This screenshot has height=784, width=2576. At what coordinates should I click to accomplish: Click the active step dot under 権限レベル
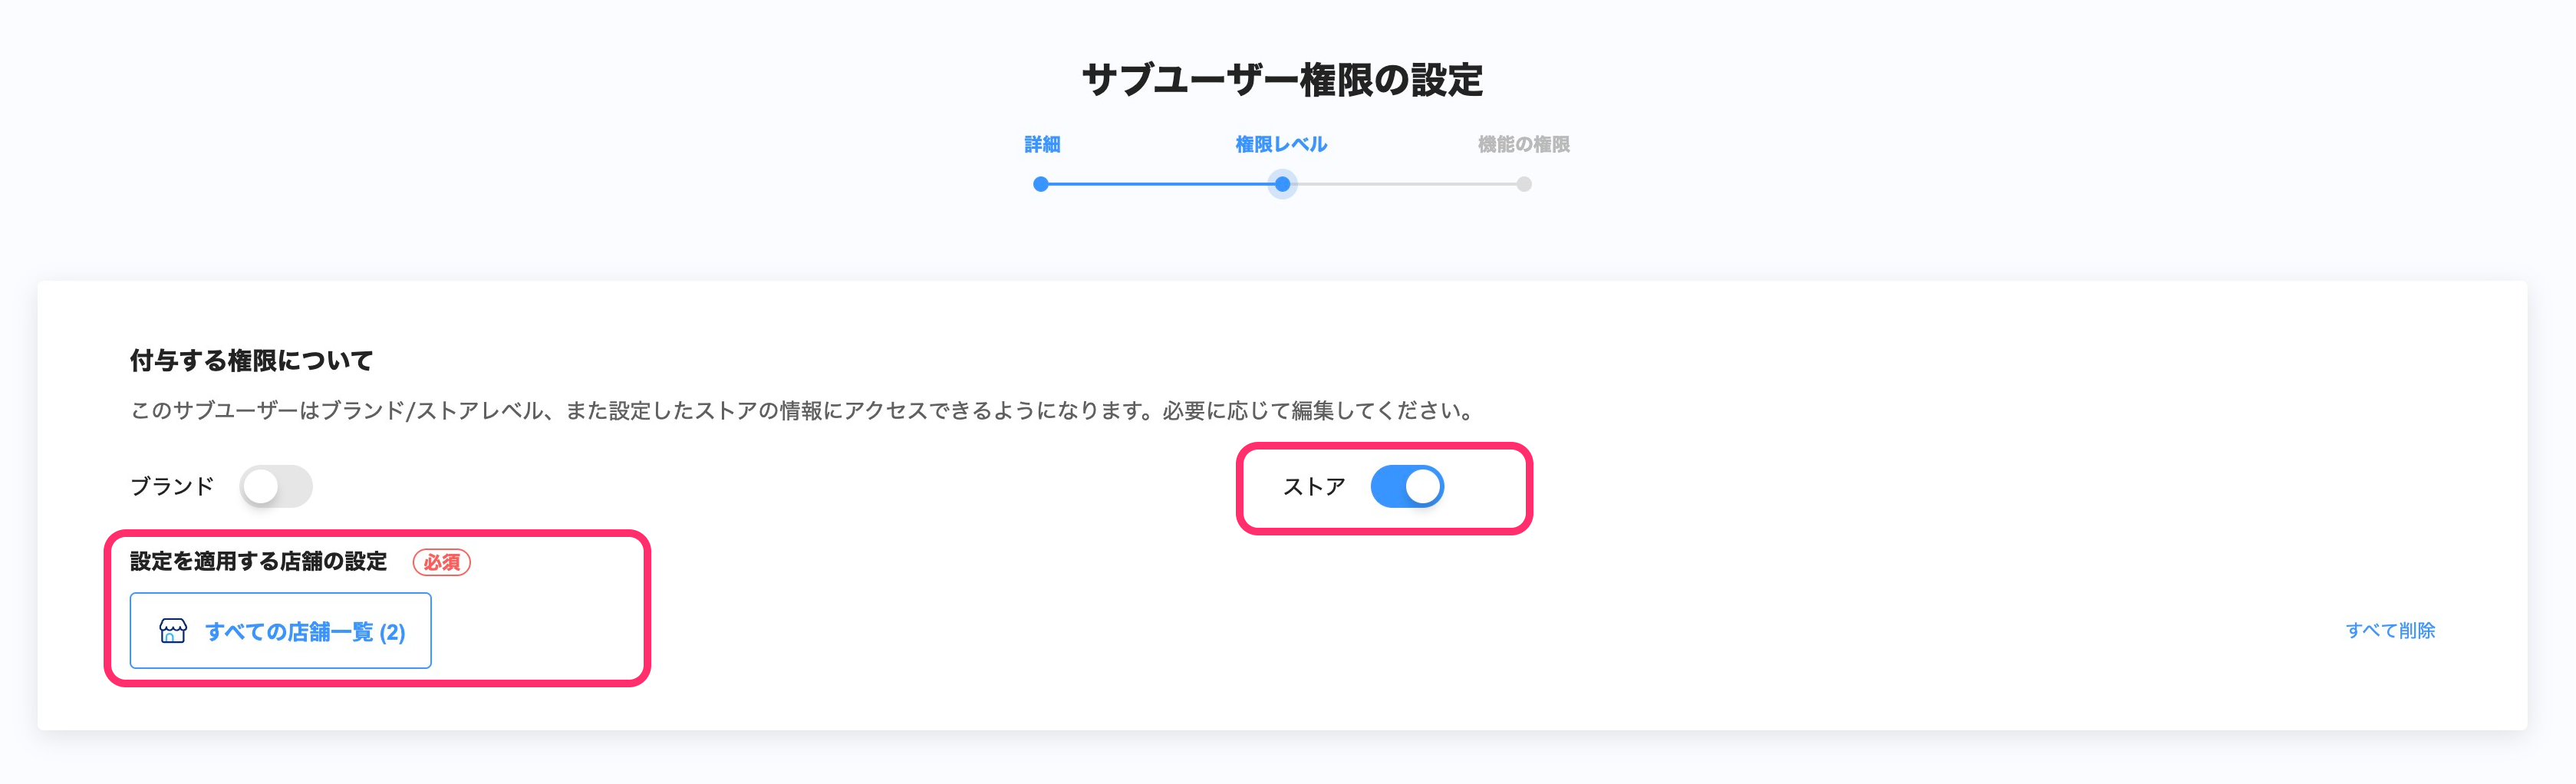point(1282,184)
